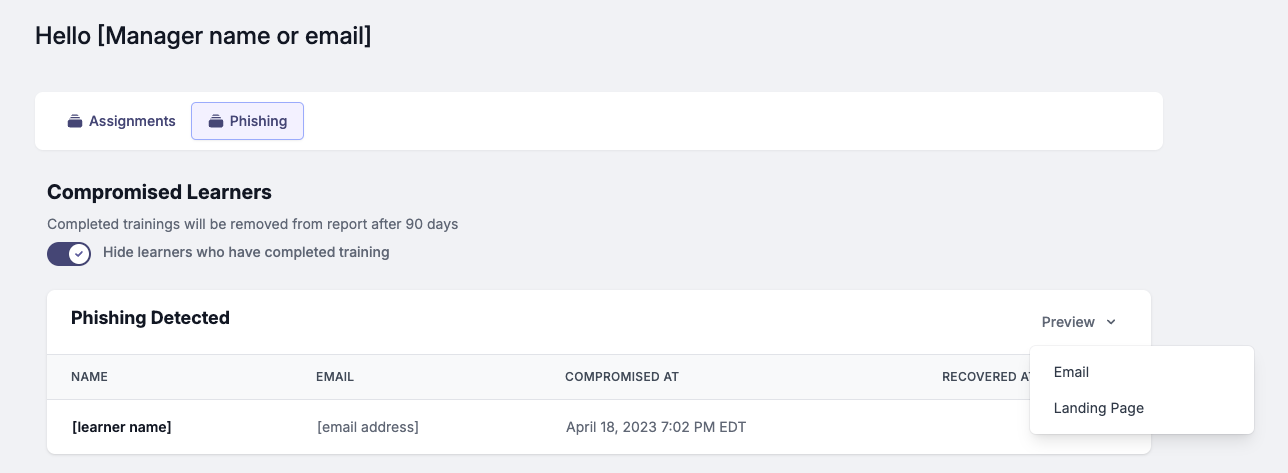Screen dimensions: 1288x473
Task: Click the Compromised Learners heading
Action: tap(159, 192)
